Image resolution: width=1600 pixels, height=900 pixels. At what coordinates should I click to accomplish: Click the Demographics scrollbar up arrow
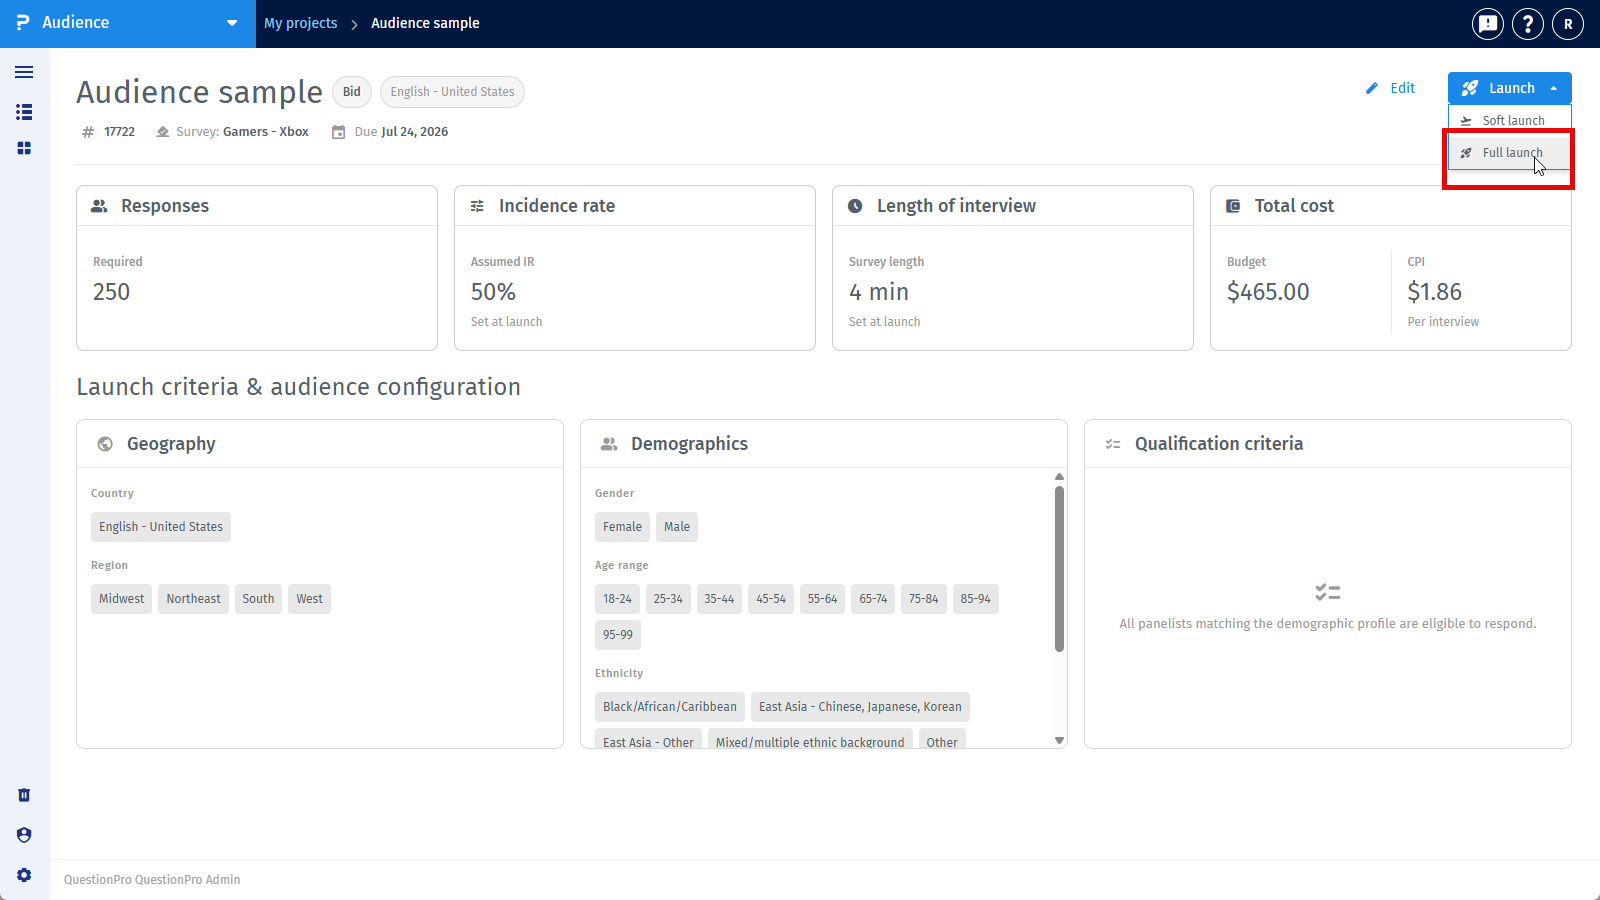(1060, 477)
